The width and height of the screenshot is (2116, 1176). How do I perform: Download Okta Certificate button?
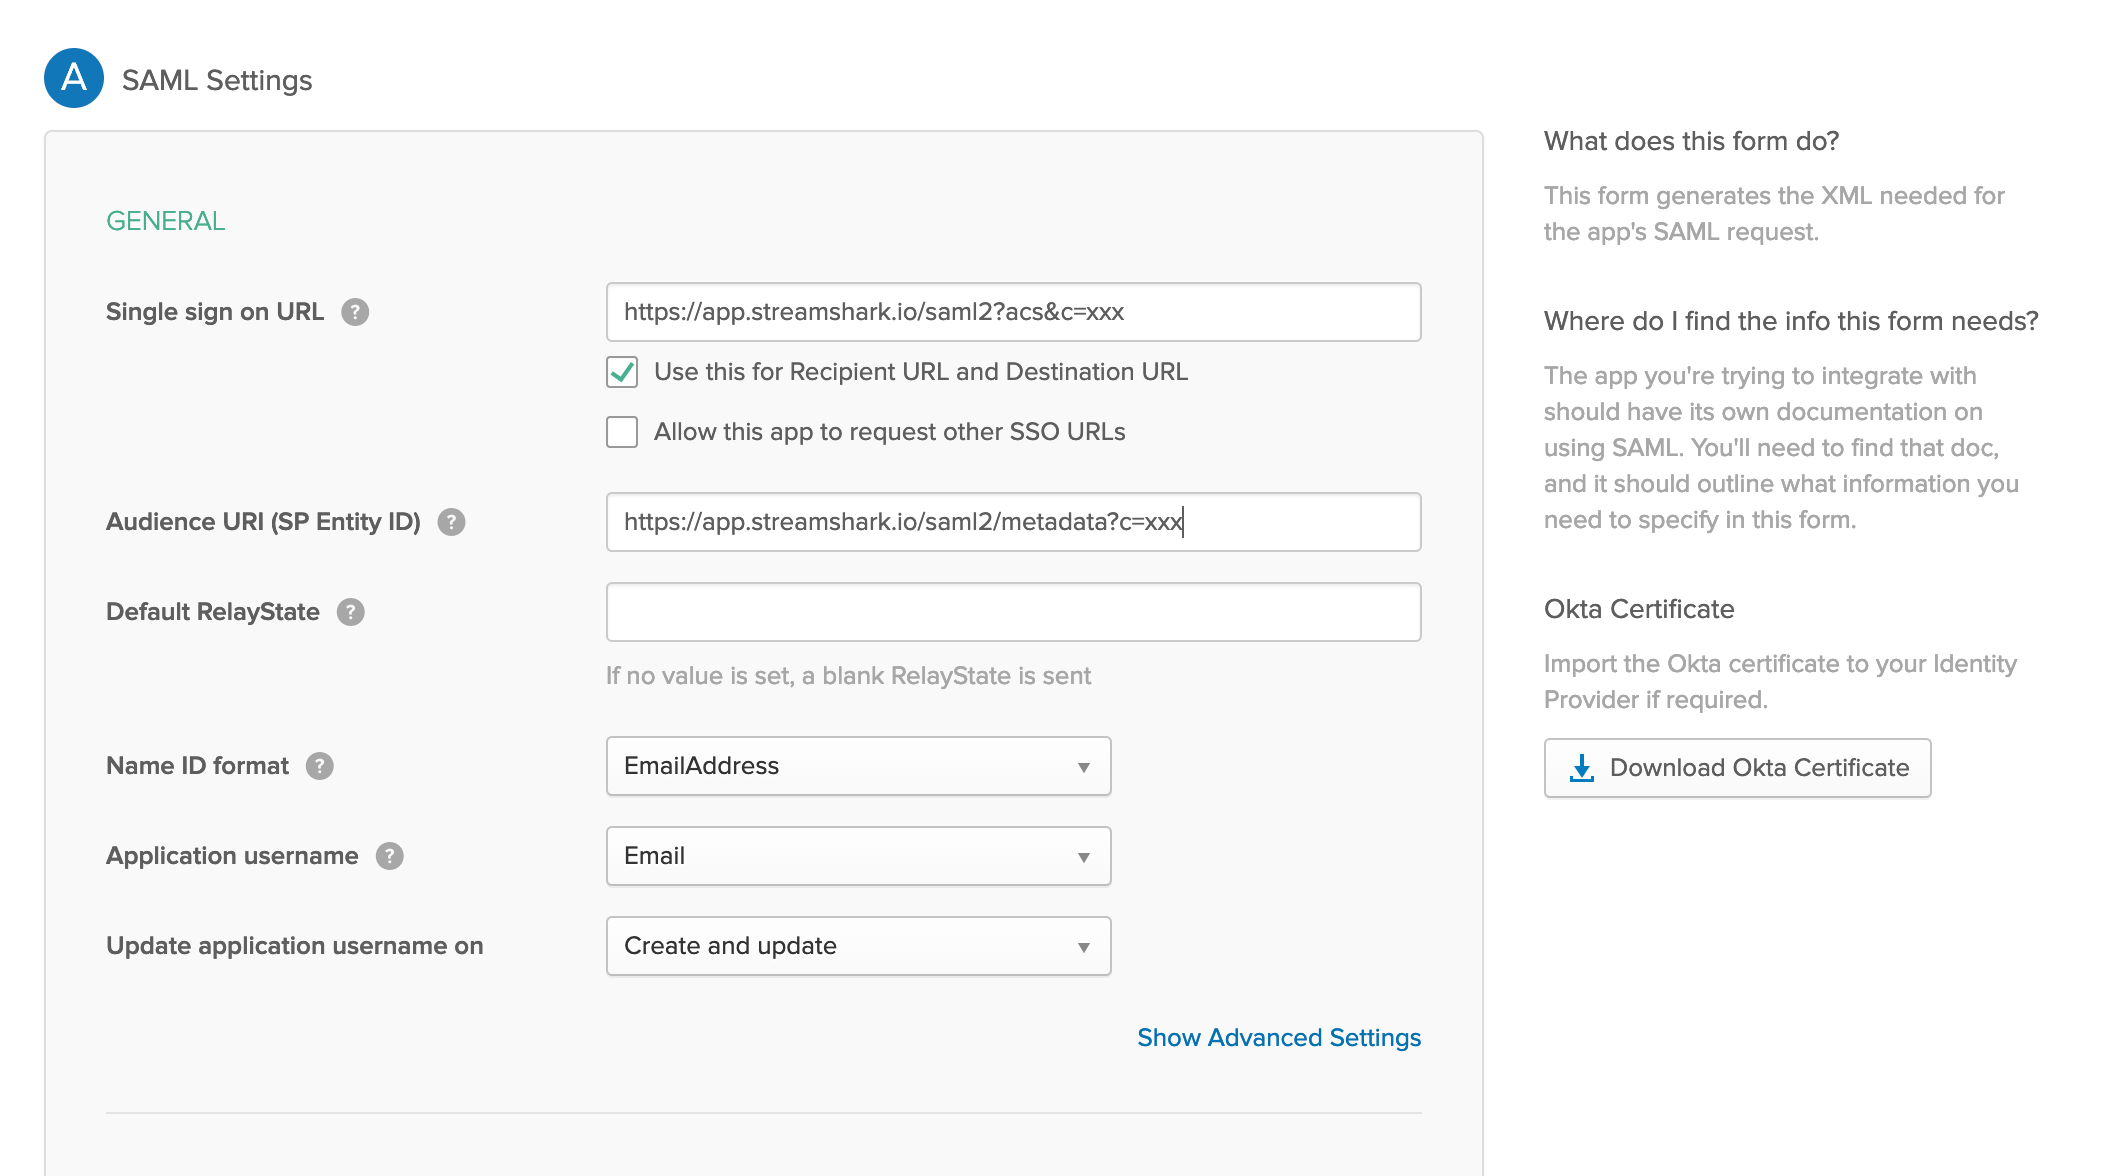1738,768
